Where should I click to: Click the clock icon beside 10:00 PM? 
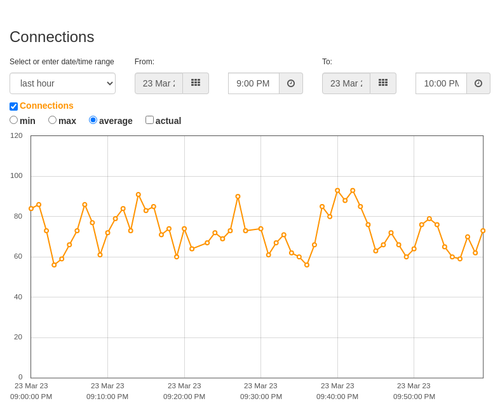(478, 83)
